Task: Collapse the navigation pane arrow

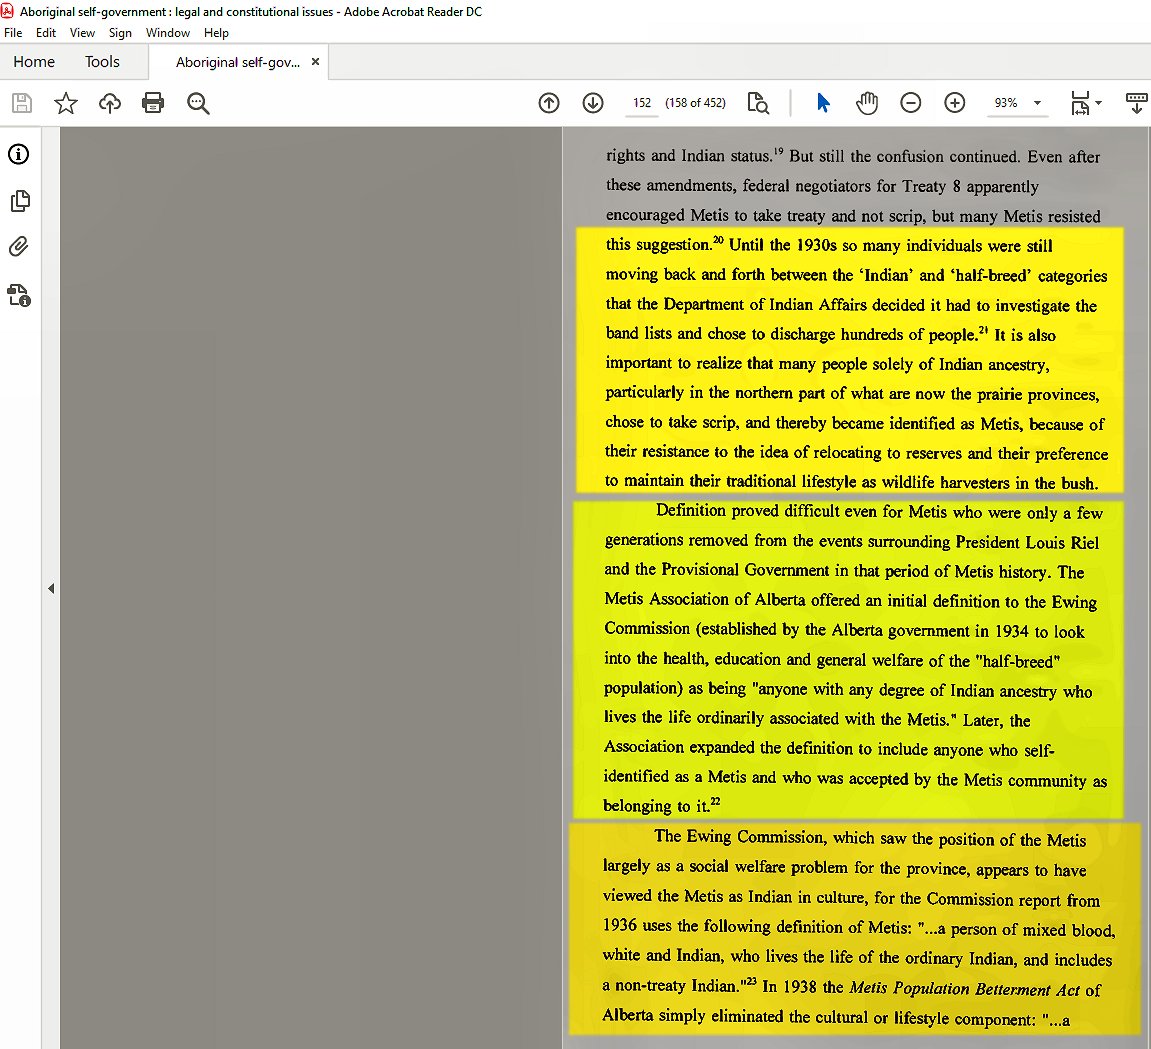Action: point(51,588)
